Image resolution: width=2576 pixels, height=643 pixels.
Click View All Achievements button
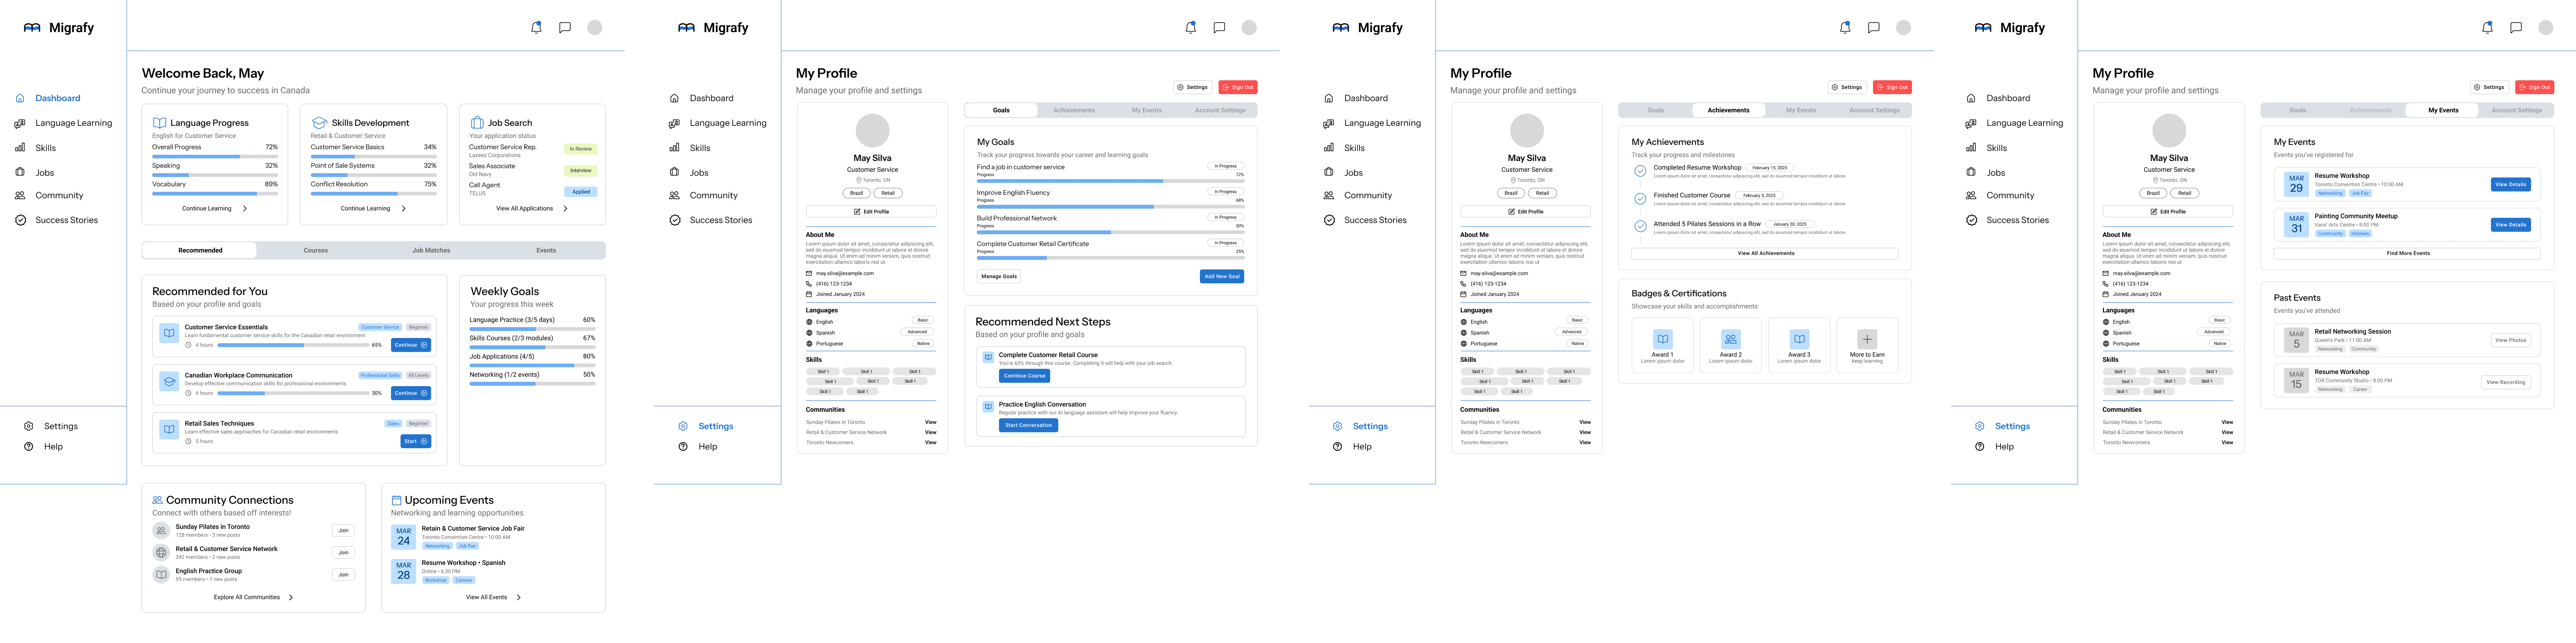coord(1765,254)
